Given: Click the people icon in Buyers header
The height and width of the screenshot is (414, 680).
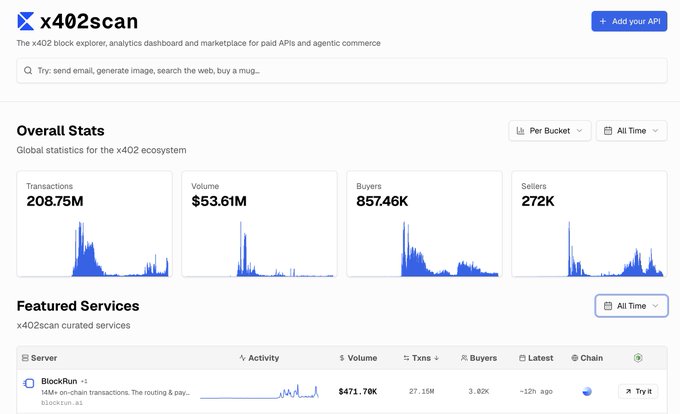Looking at the screenshot, I should [x=464, y=358].
